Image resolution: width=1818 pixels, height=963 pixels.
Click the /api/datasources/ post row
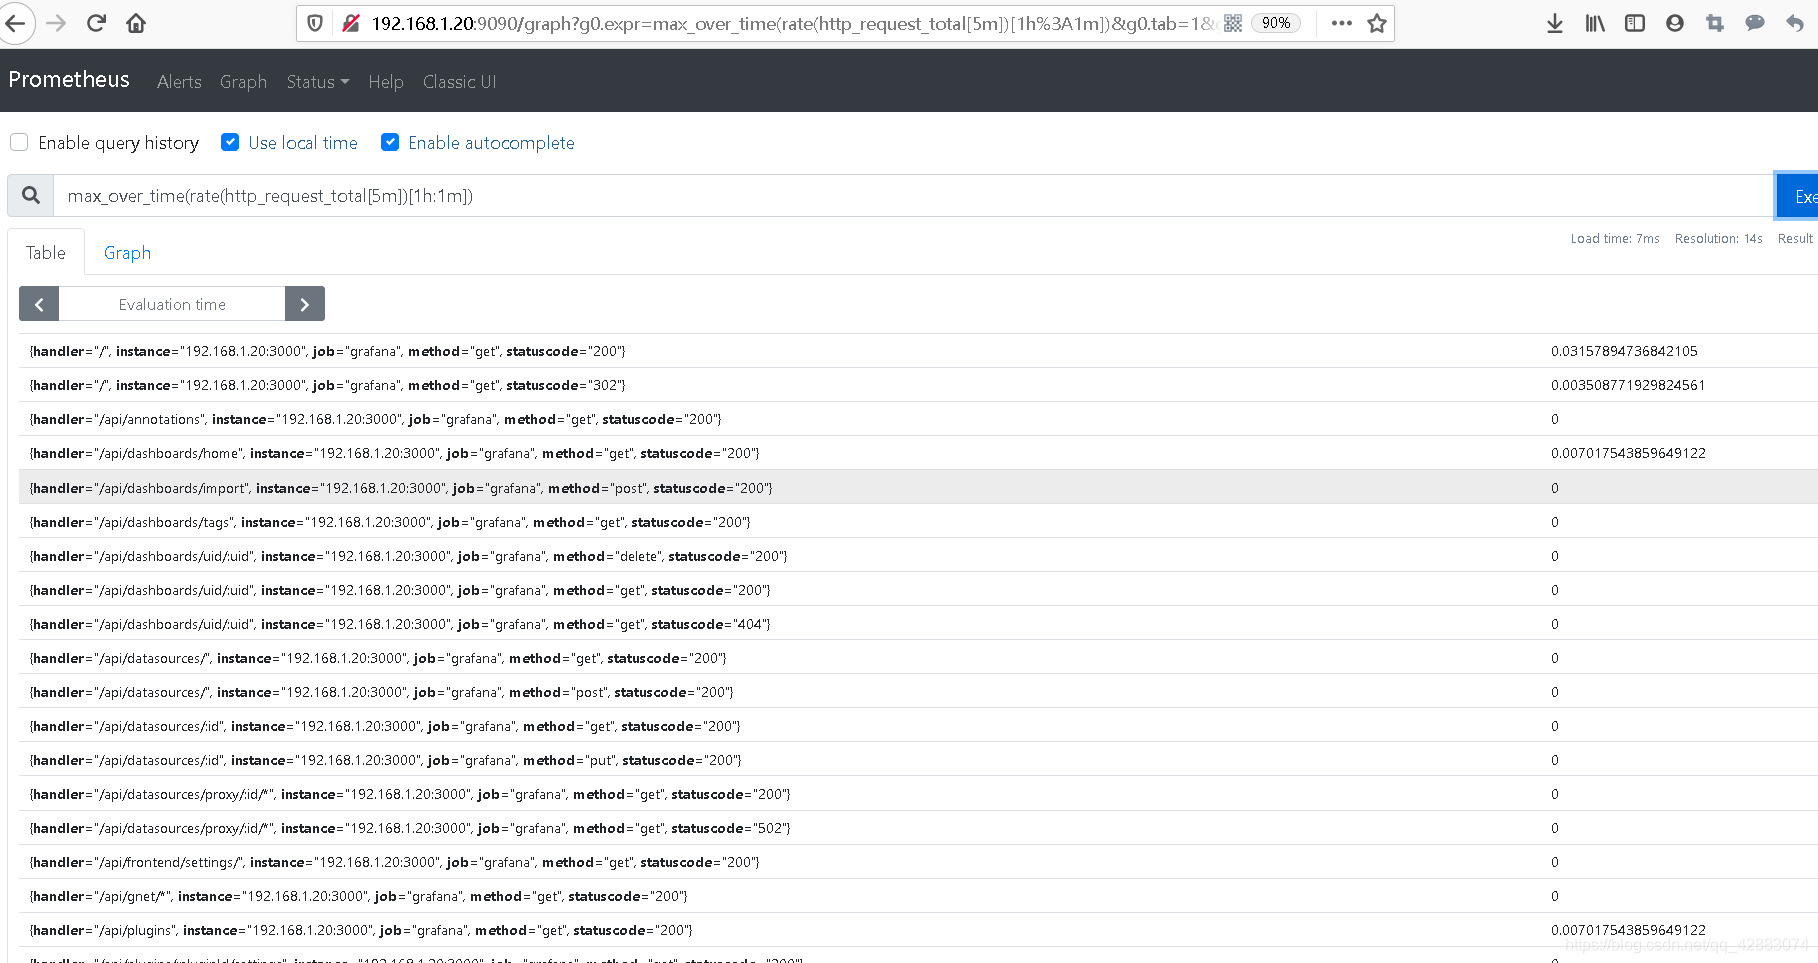[918, 692]
